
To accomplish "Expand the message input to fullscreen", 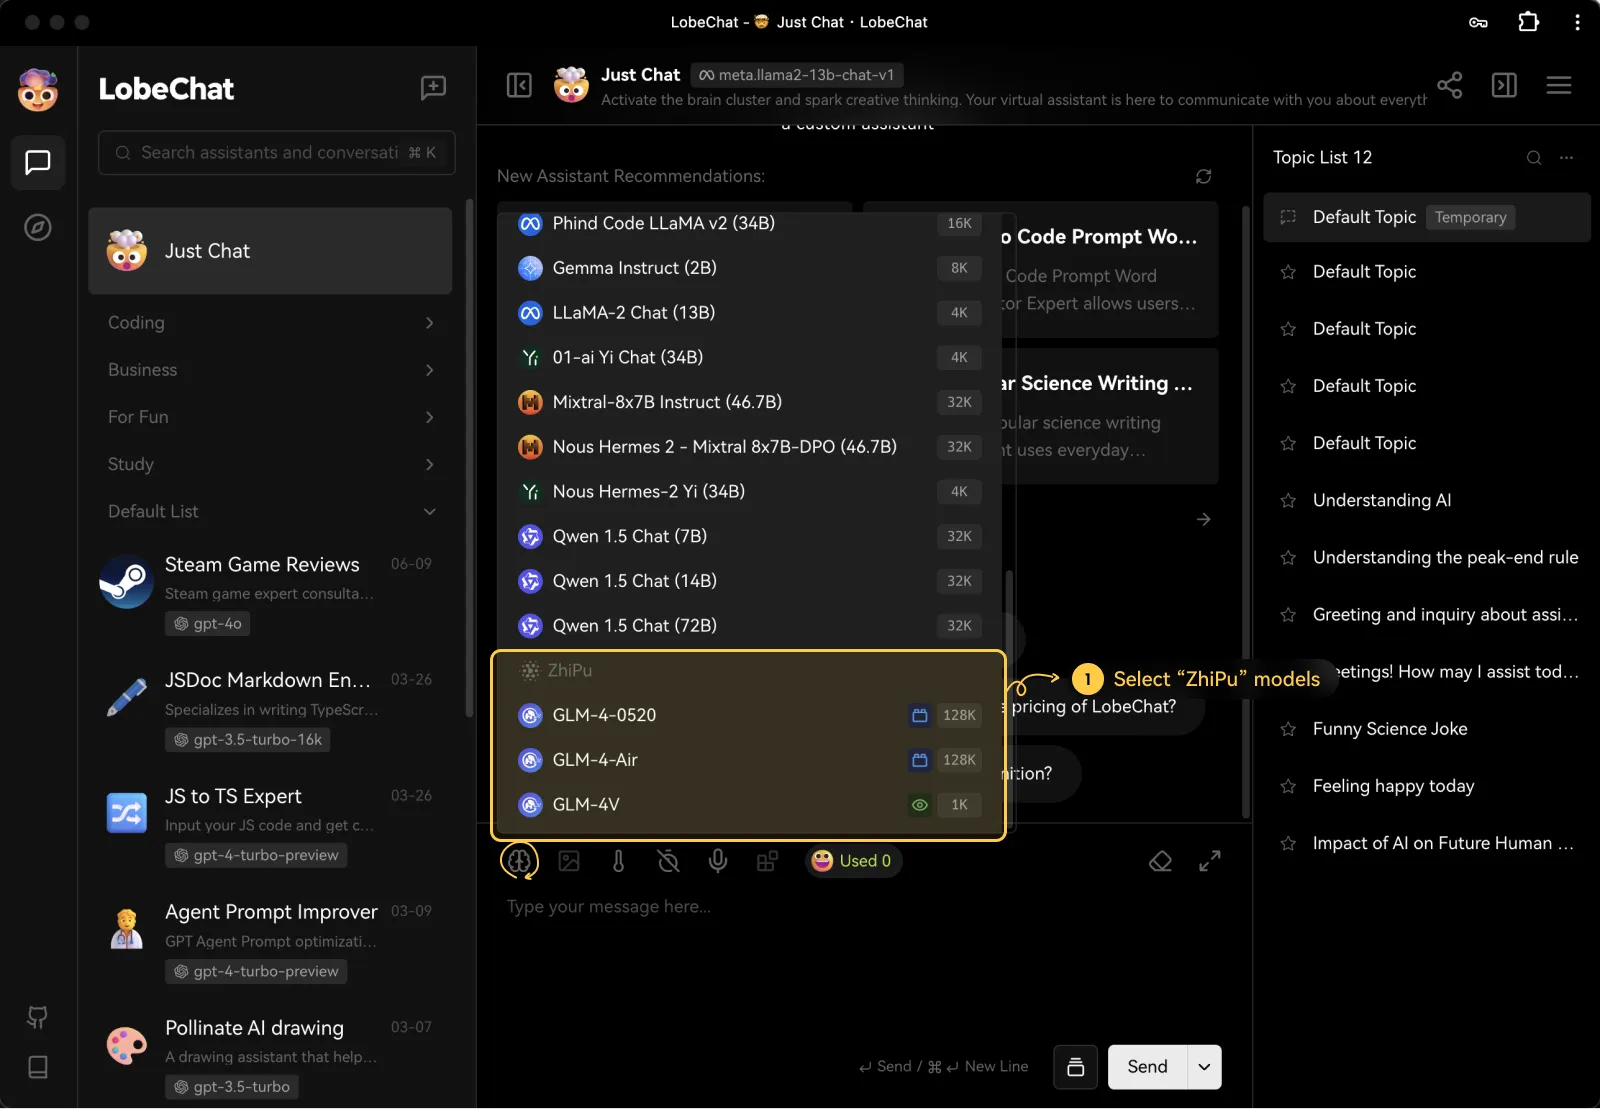I will pyautogui.click(x=1210, y=861).
